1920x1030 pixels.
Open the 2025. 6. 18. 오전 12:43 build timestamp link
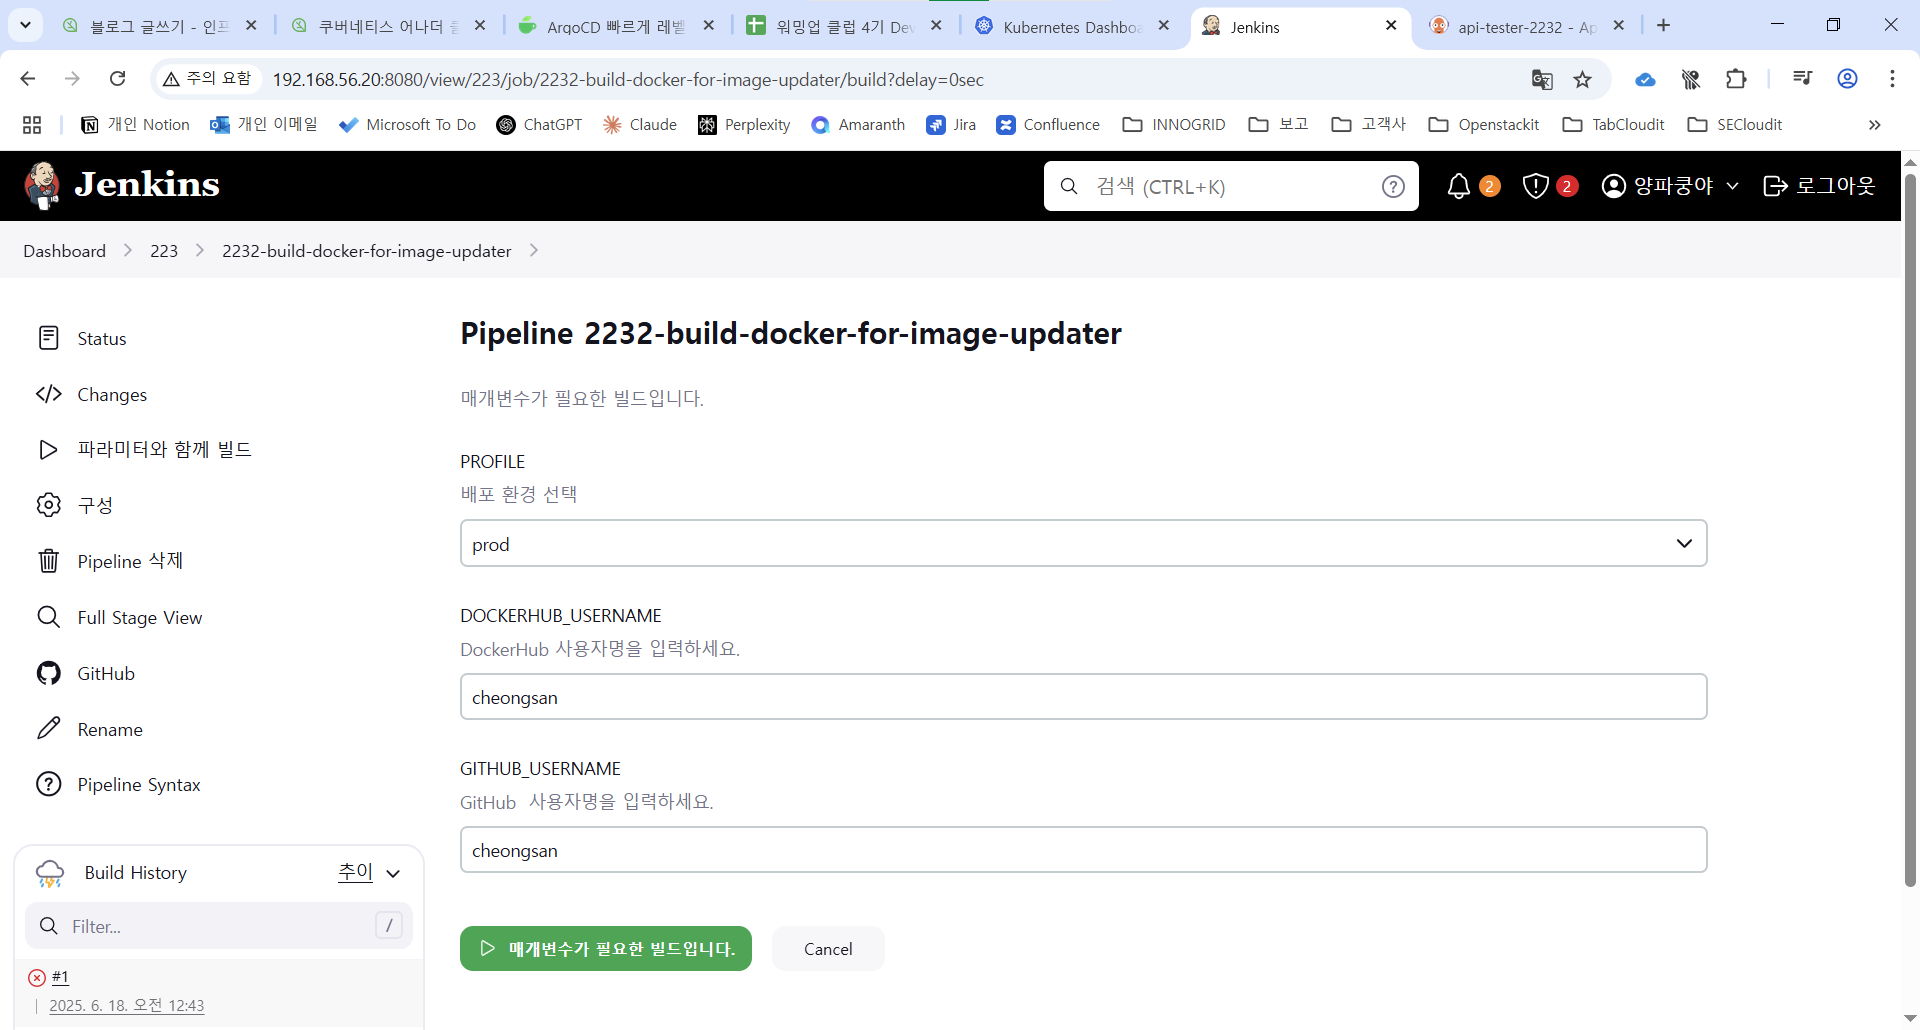point(127,1005)
